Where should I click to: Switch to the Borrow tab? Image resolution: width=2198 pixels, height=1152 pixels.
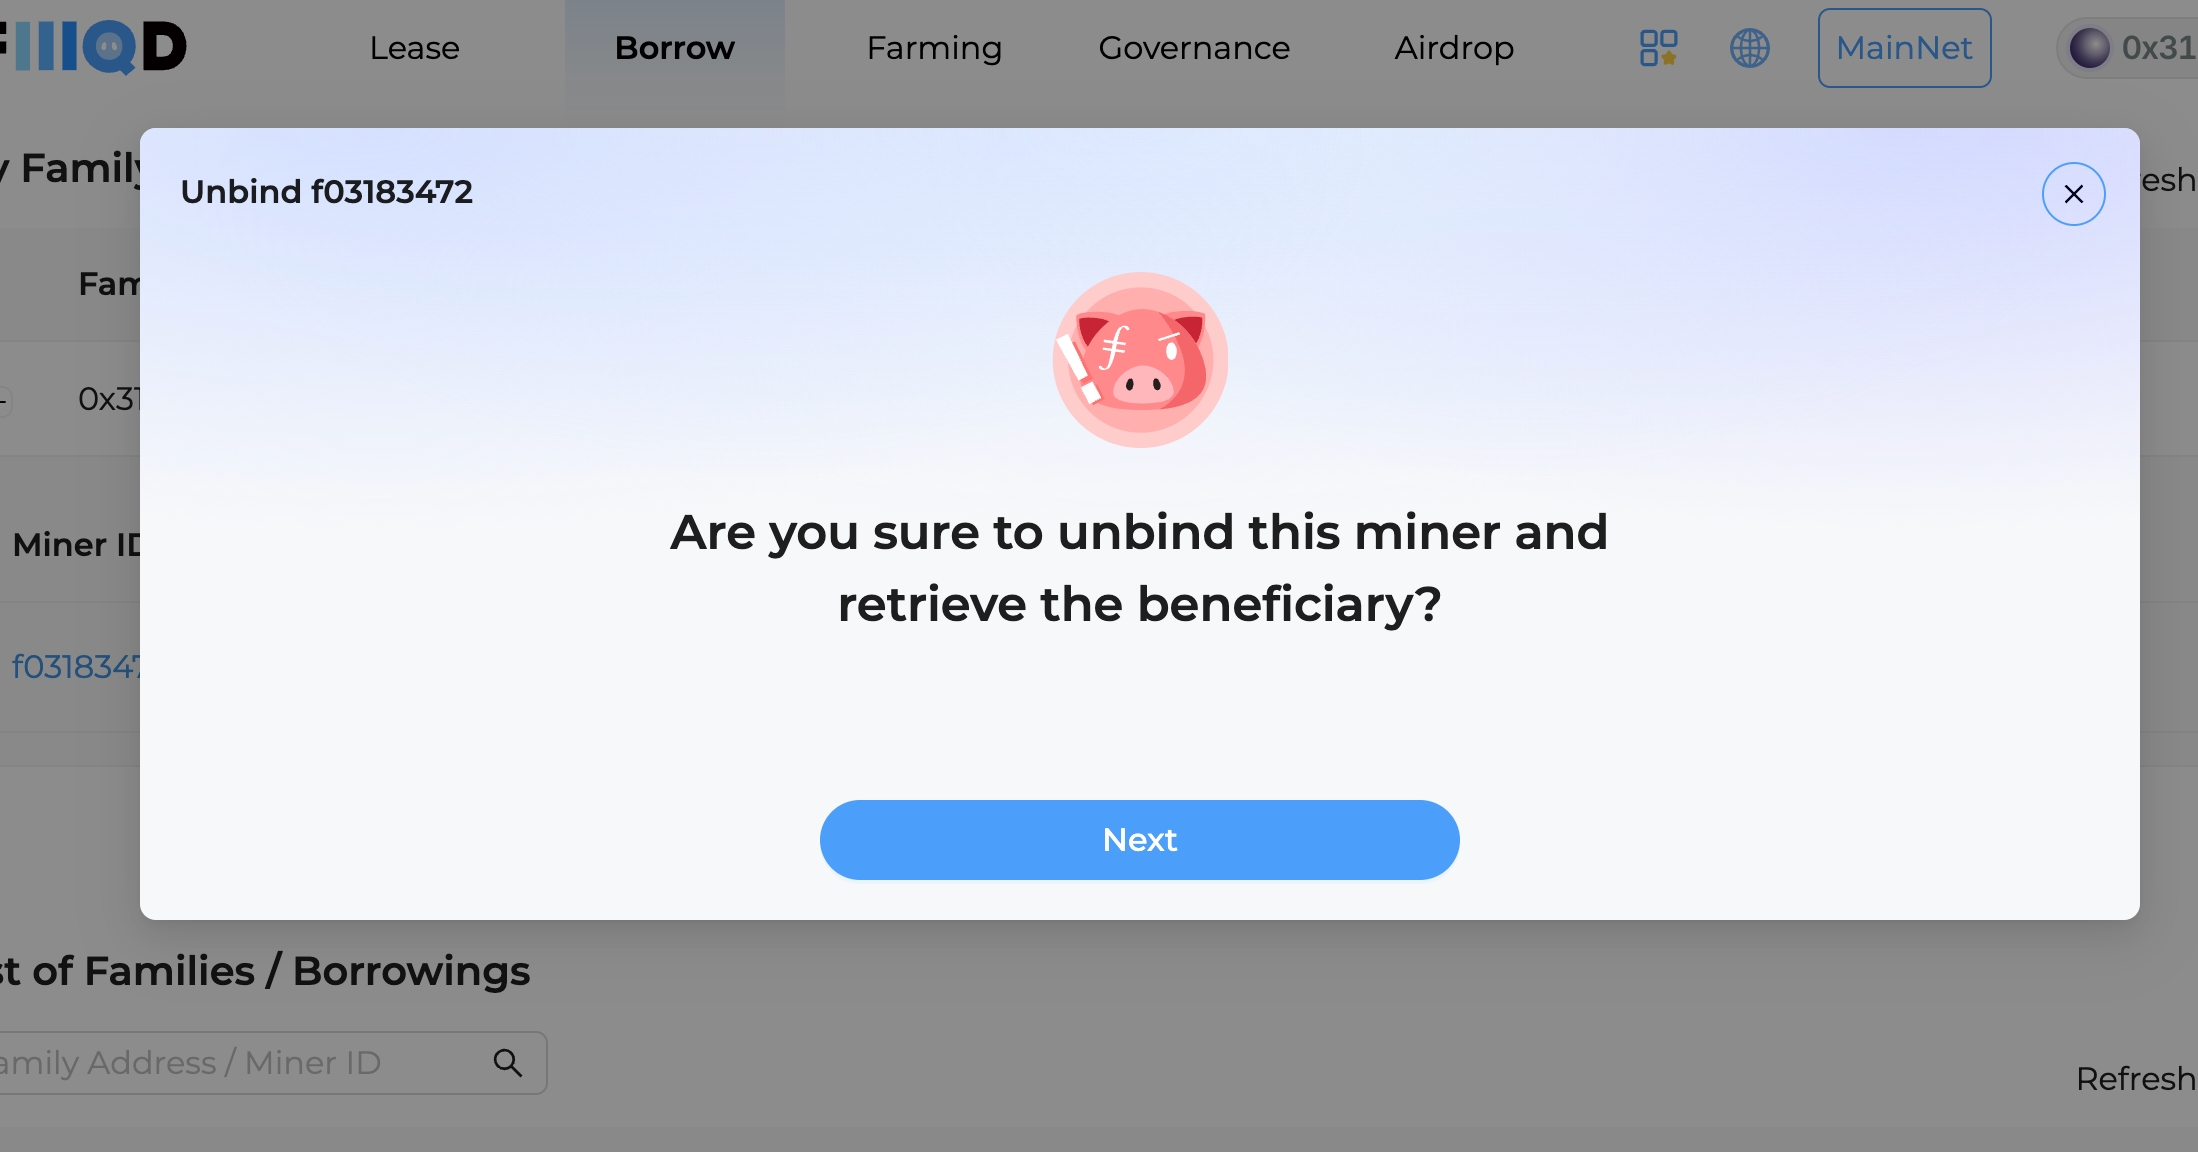(675, 48)
